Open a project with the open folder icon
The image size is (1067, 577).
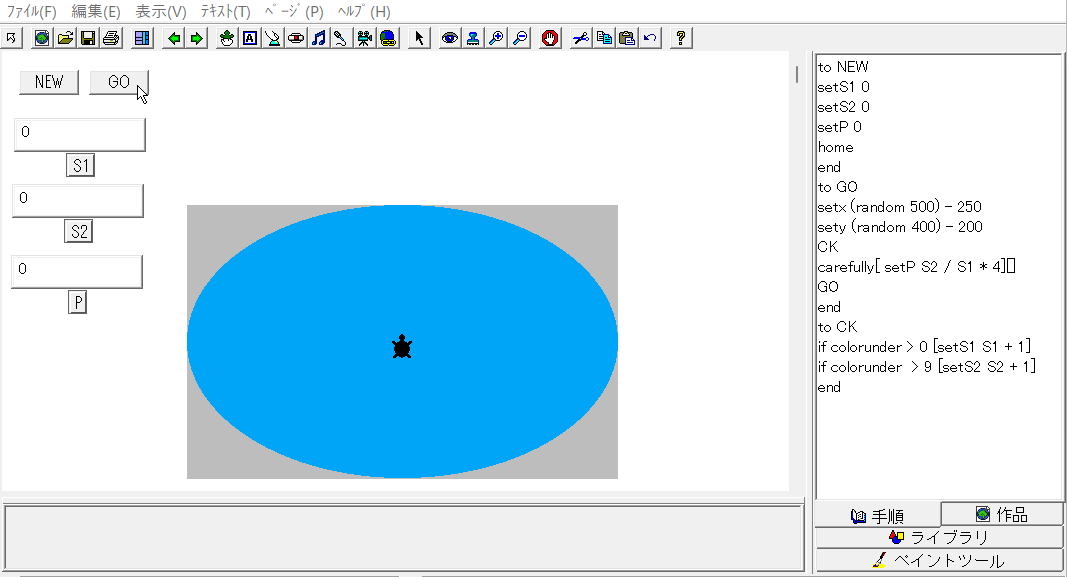coord(65,38)
